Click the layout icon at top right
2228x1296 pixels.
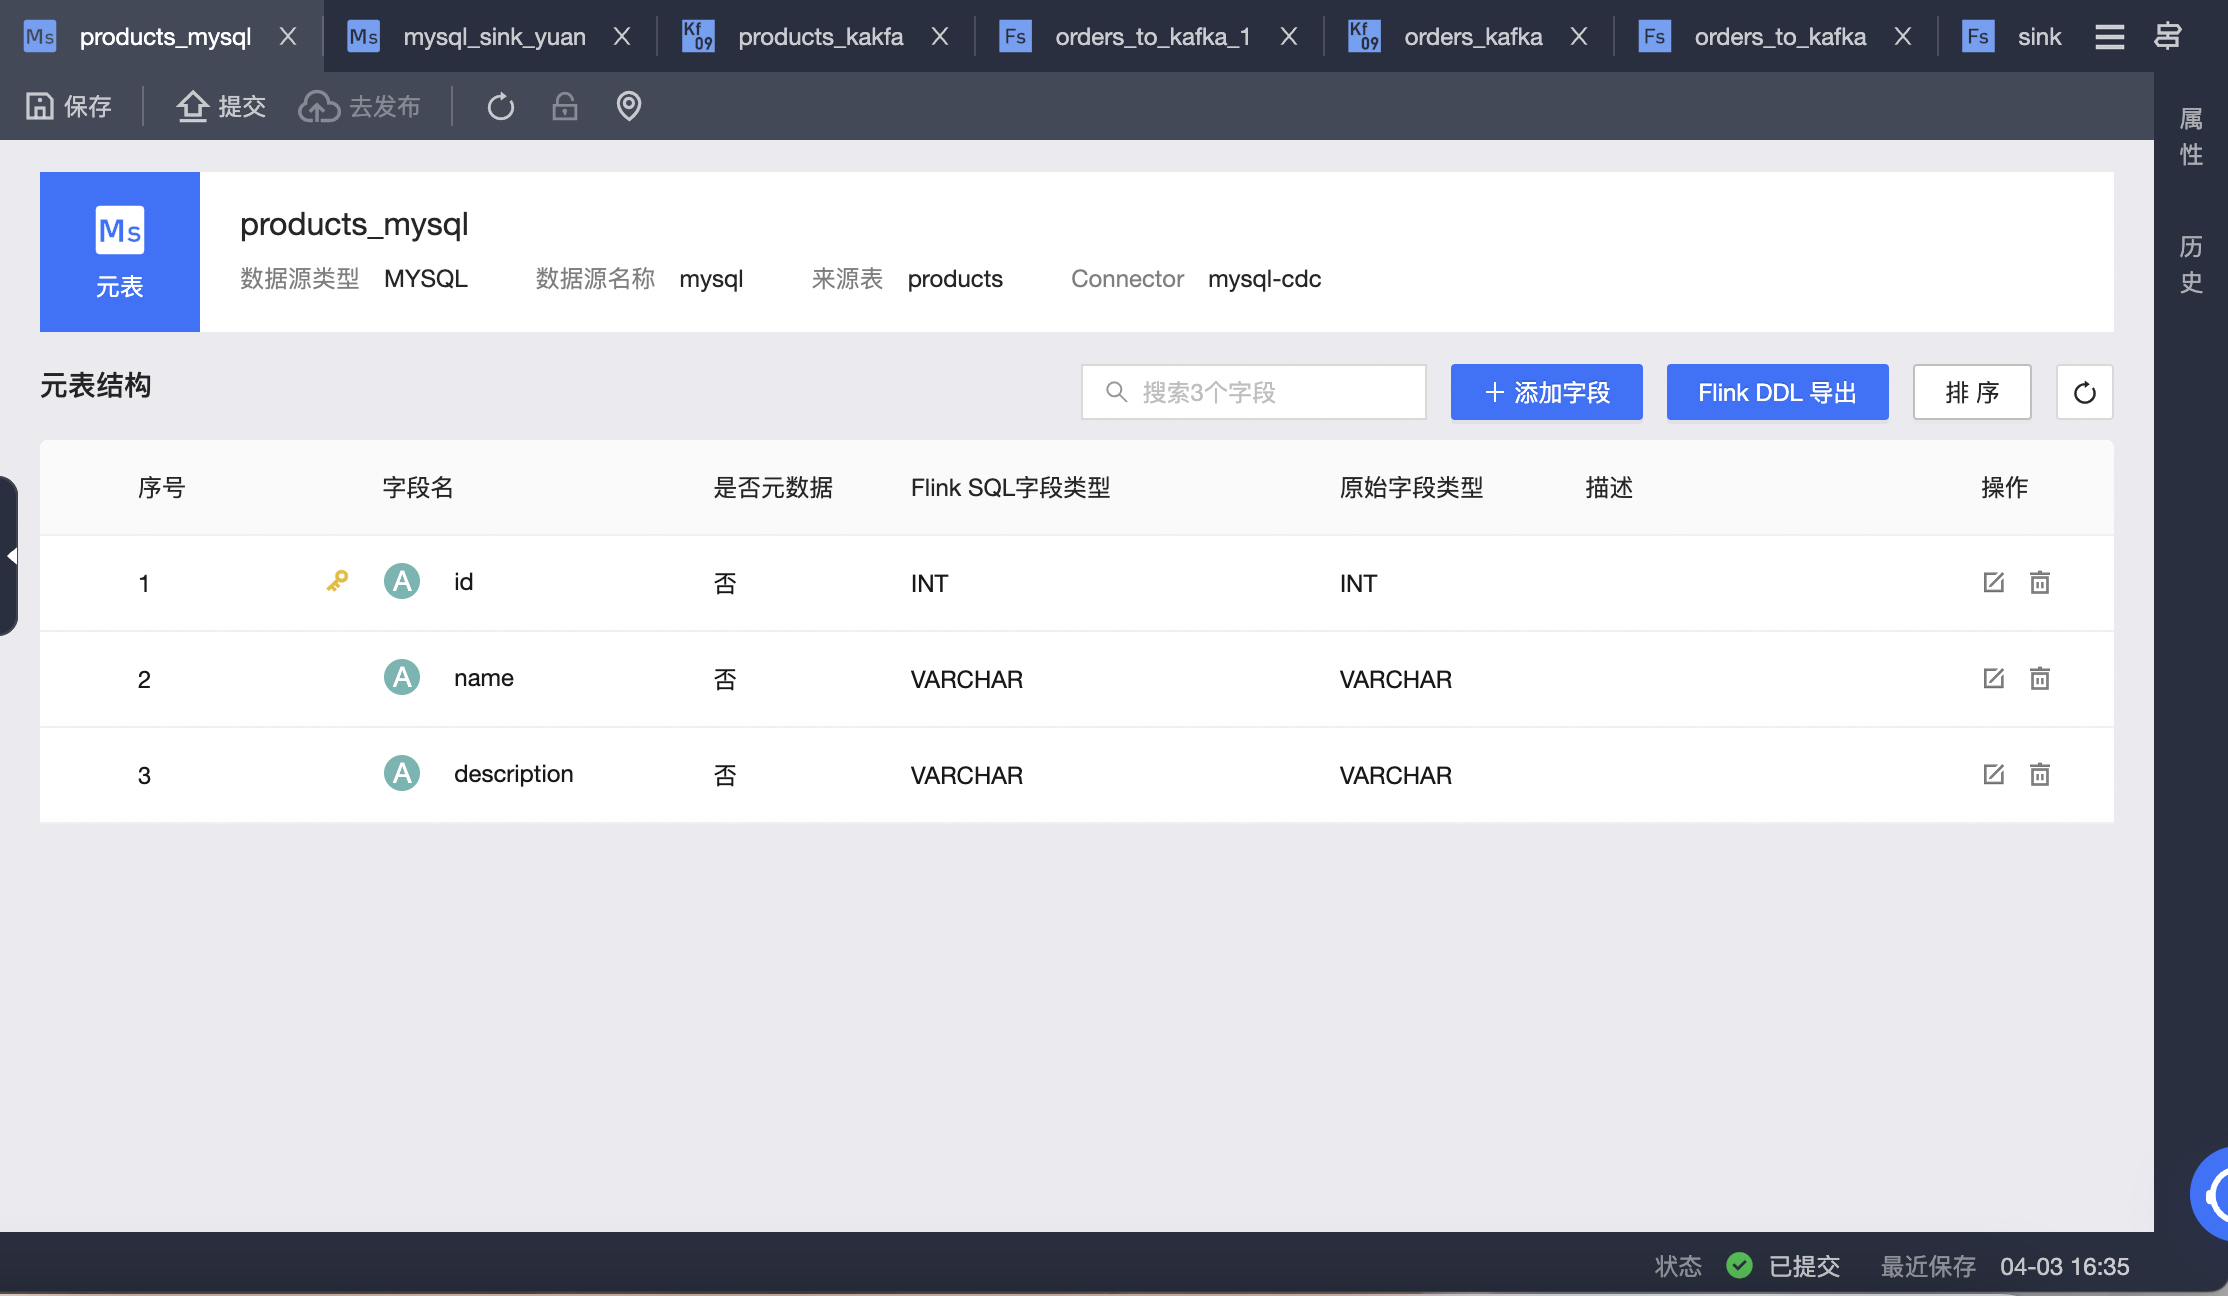point(2168,37)
